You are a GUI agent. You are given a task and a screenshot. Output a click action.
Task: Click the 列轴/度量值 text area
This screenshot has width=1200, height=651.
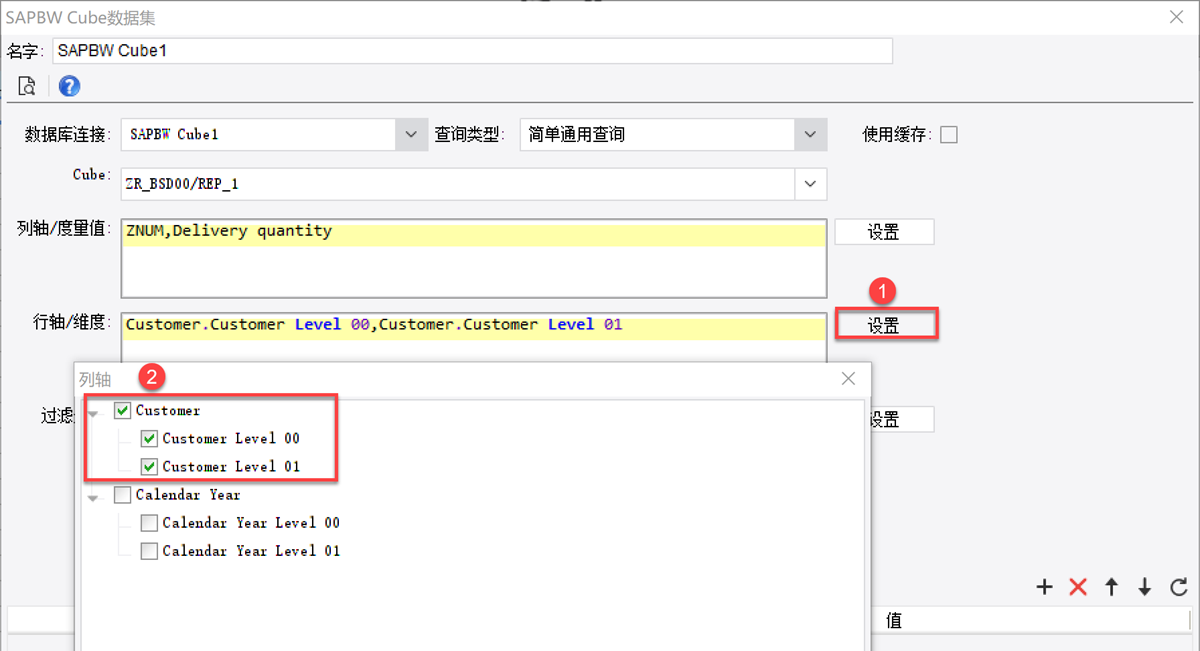pos(474,258)
